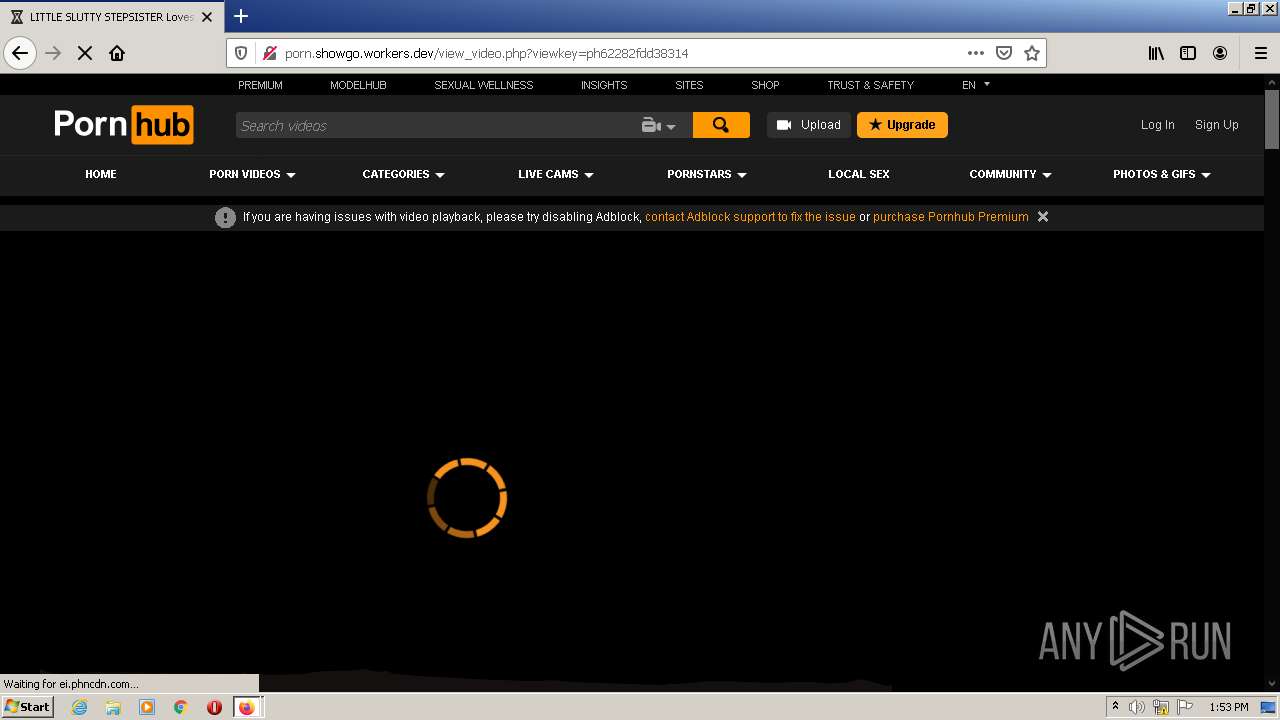Click the orange search magnifier button

click(x=721, y=125)
